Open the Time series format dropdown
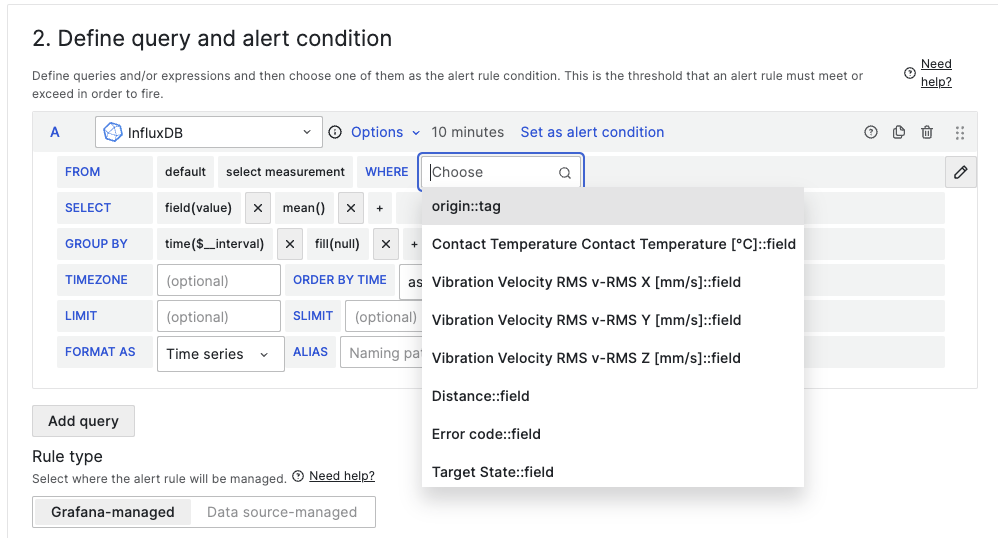The width and height of the screenshot is (998, 538). 220,353
